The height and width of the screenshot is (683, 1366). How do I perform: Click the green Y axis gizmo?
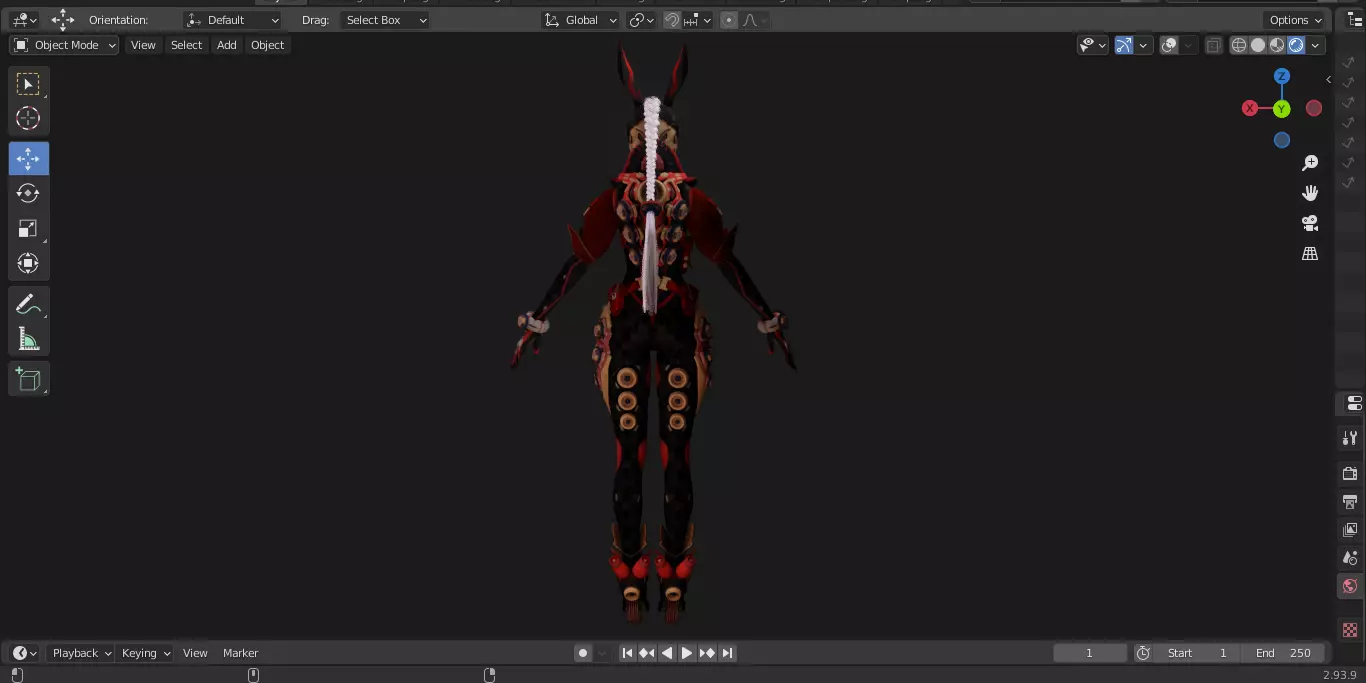click(x=1282, y=108)
